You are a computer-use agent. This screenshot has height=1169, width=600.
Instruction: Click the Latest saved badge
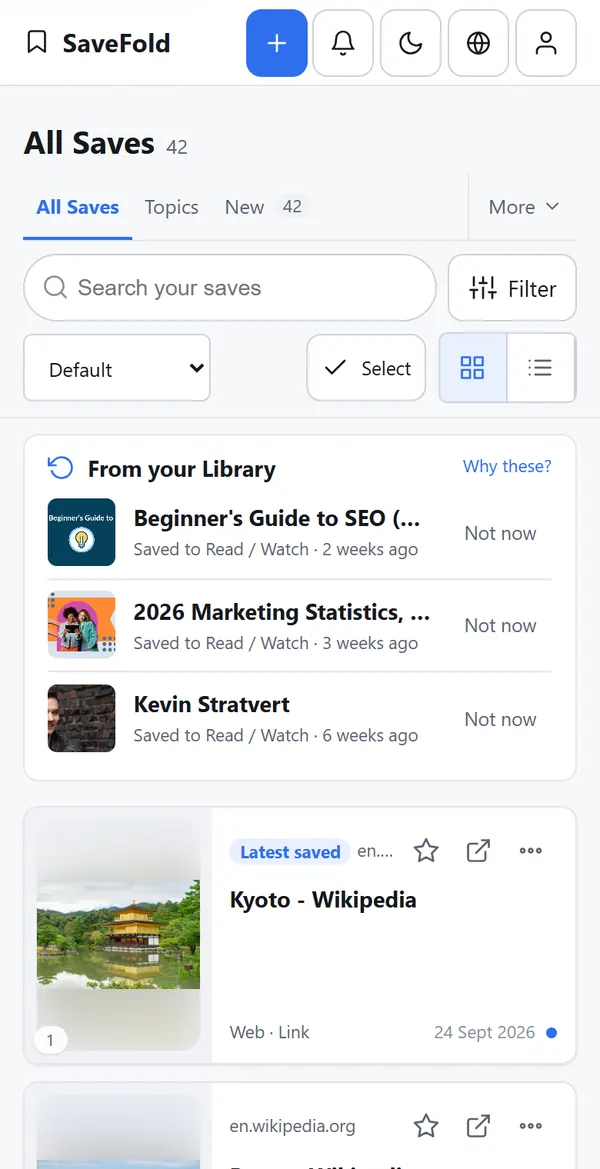click(x=290, y=851)
